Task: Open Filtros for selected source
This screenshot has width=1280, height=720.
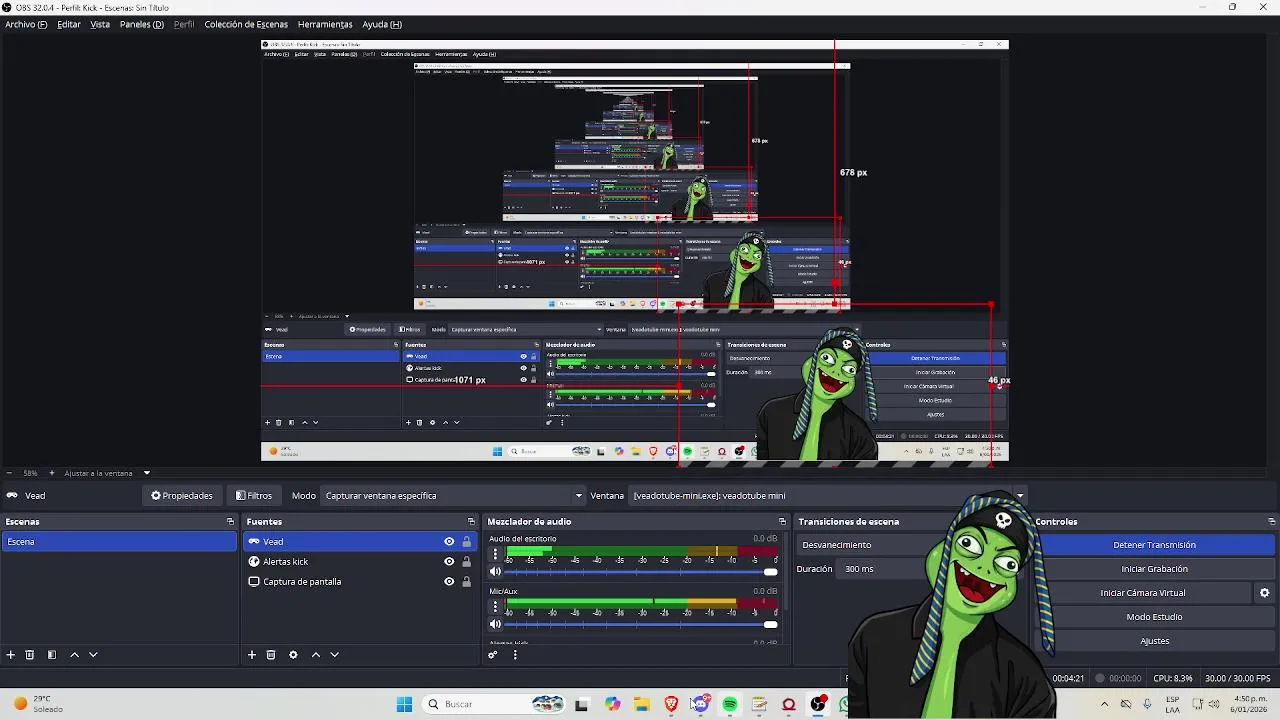Action: tap(254, 496)
